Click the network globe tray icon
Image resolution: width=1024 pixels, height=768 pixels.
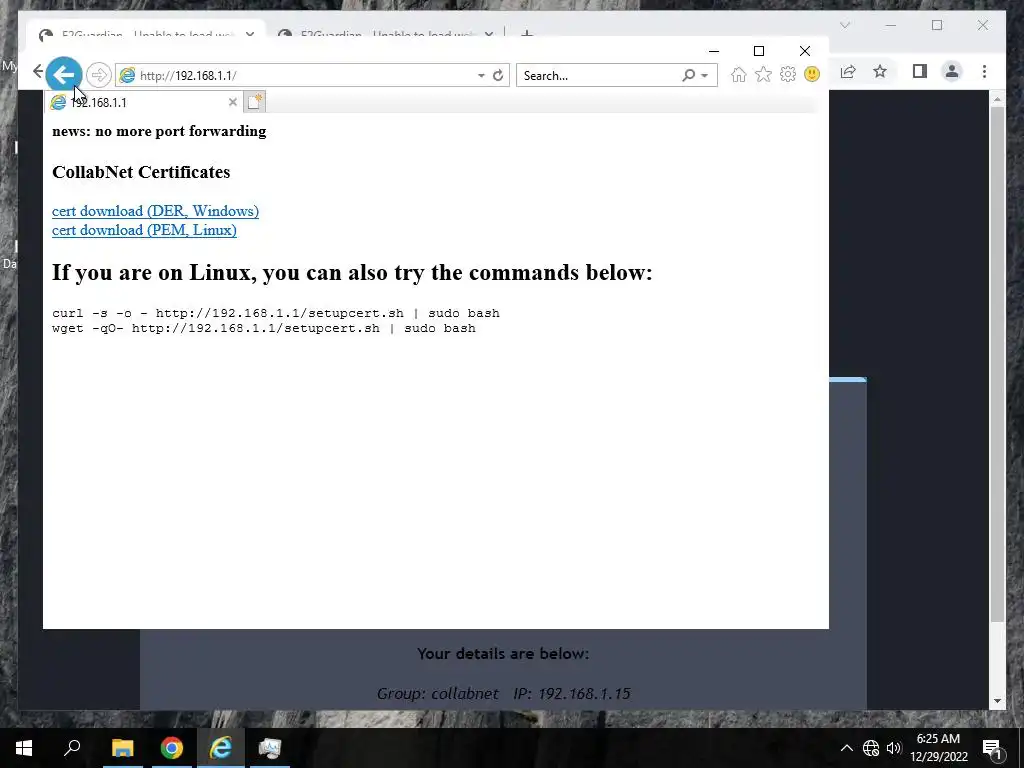click(x=871, y=748)
